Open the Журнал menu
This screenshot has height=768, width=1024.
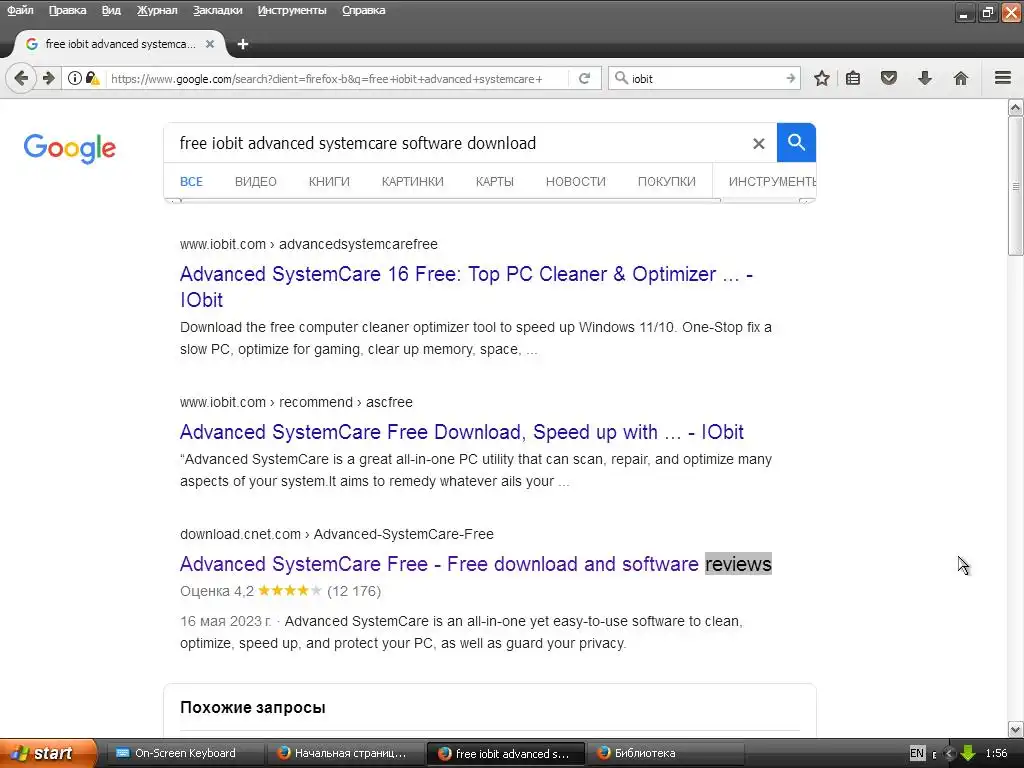[157, 10]
